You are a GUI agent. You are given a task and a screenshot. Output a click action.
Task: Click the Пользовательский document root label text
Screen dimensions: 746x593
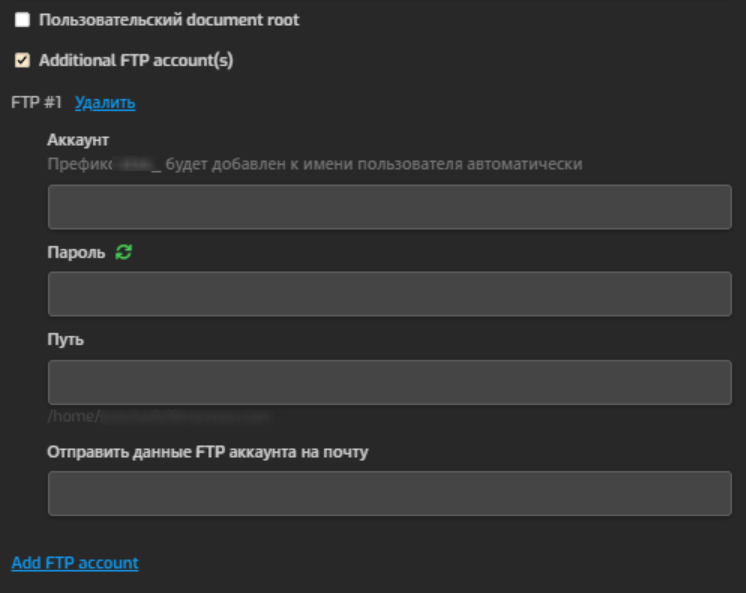coord(168,20)
